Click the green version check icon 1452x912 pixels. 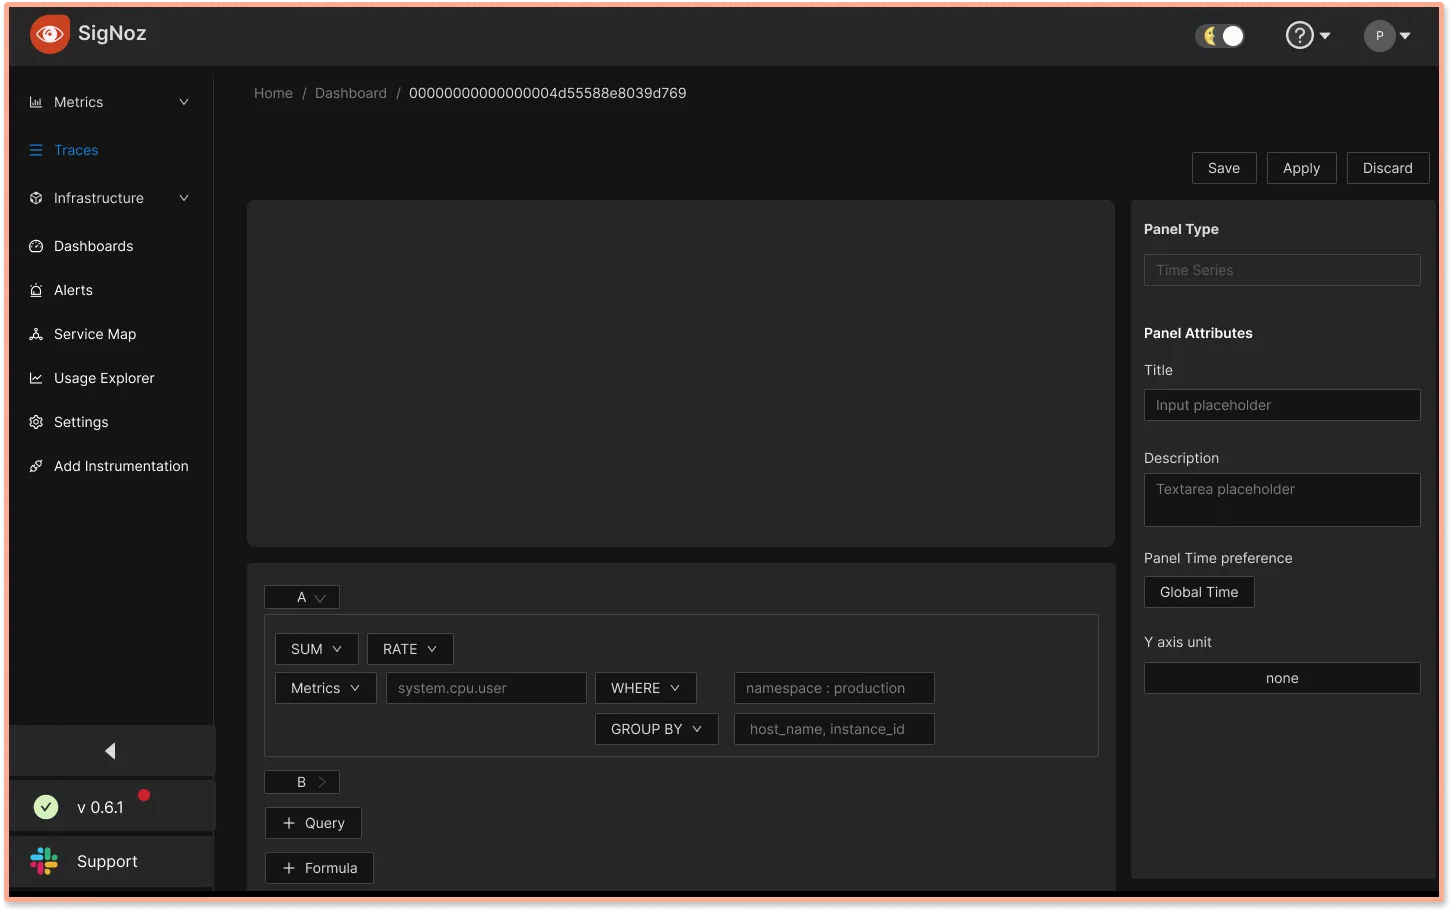pos(46,807)
